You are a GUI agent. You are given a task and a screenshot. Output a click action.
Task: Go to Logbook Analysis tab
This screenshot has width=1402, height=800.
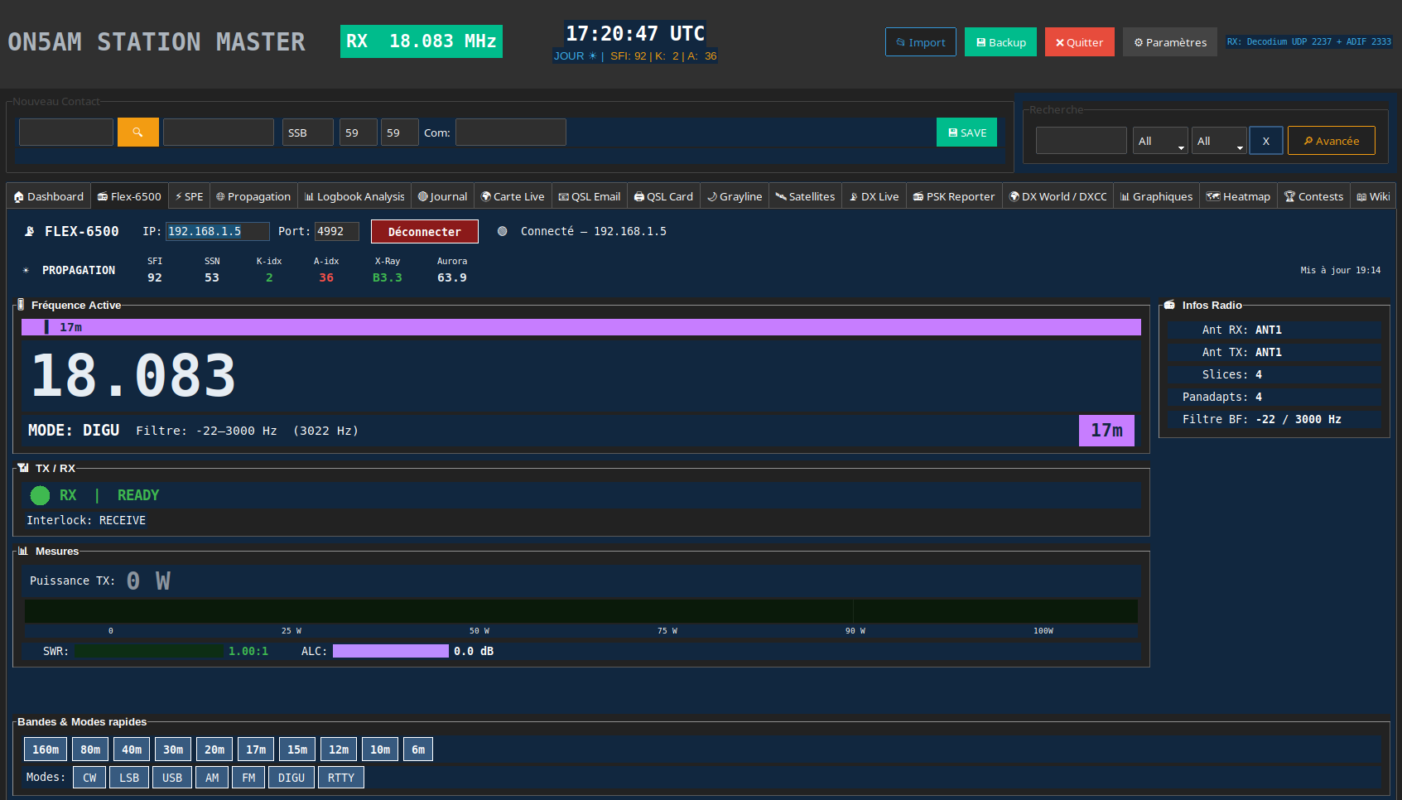(x=355, y=196)
